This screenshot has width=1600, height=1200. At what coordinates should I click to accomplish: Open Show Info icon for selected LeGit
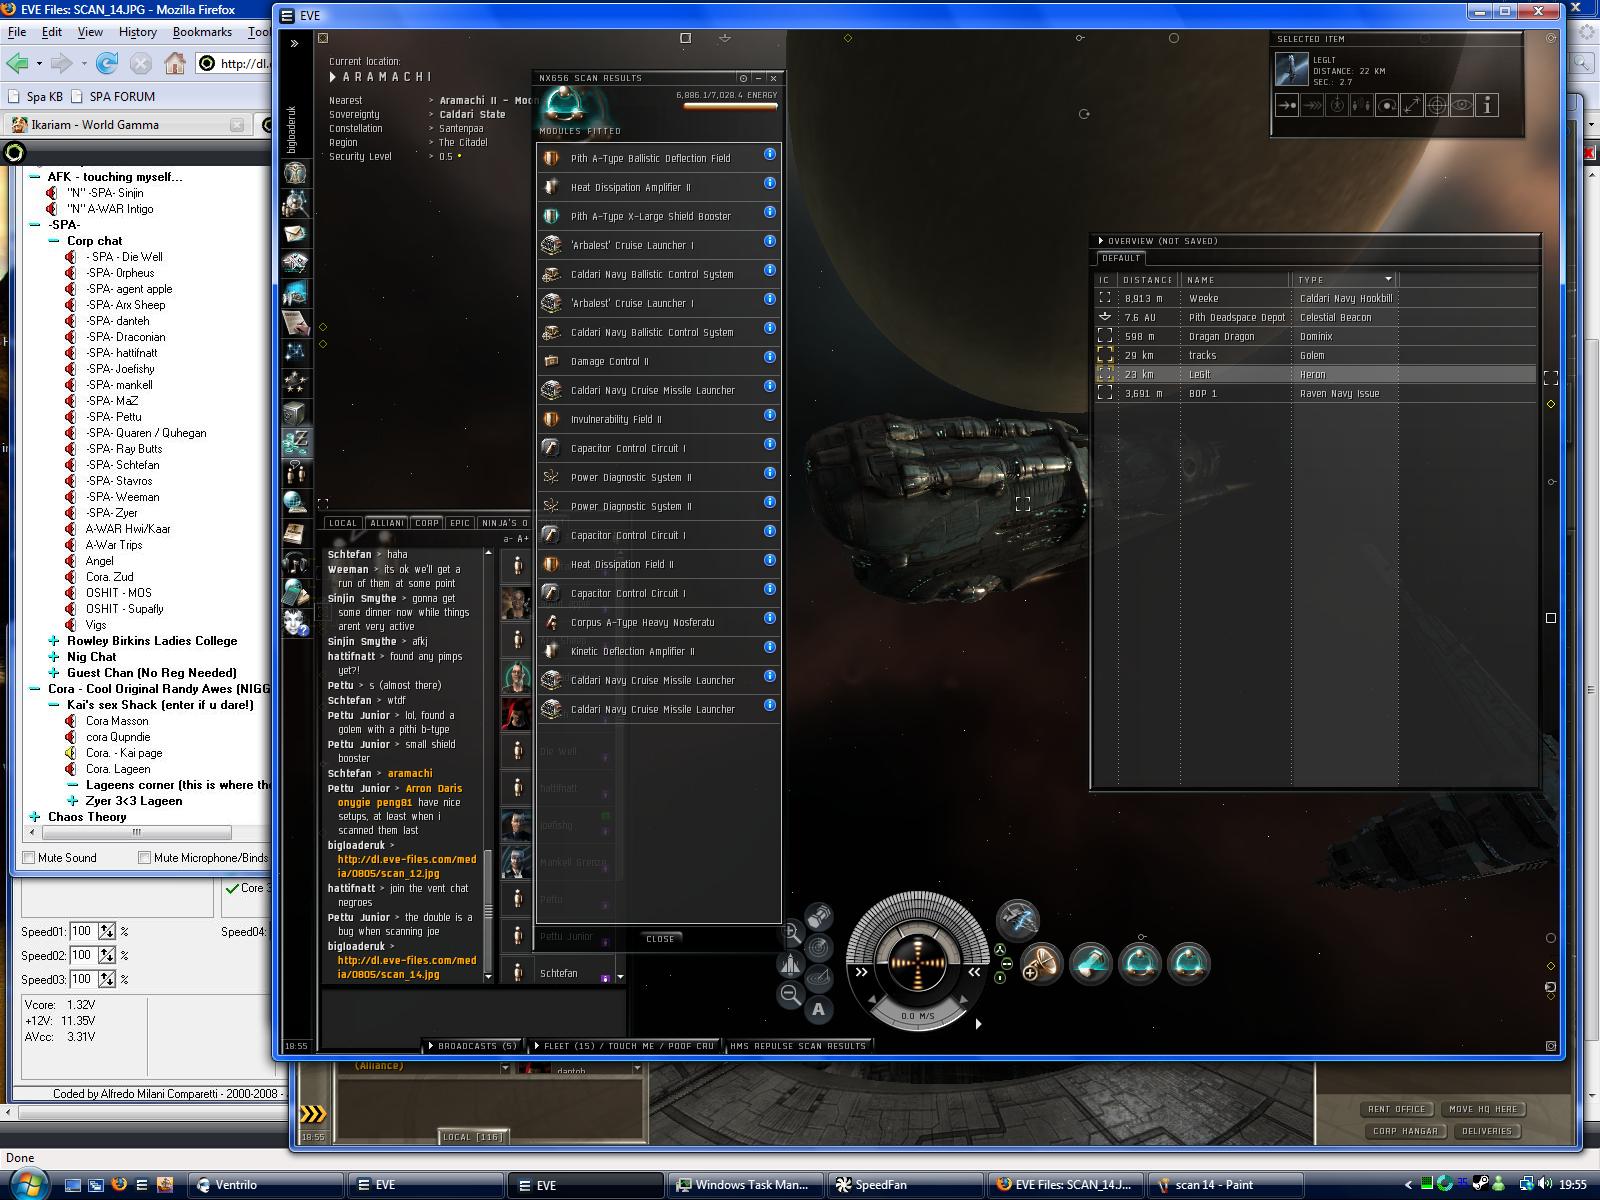[x=1487, y=105]
